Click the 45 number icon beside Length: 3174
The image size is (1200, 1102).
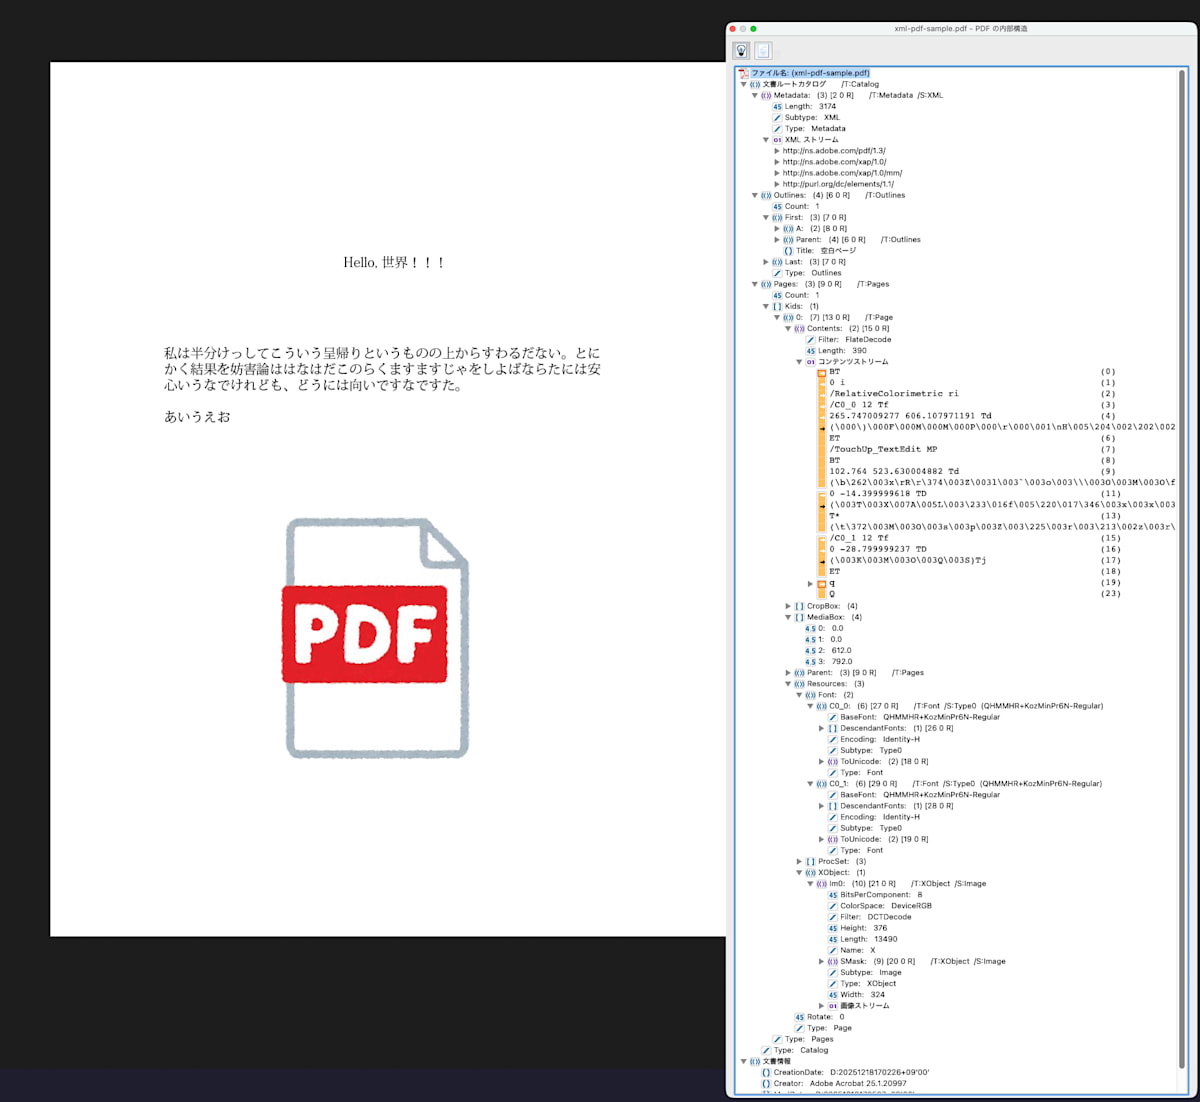tap(777, 106)
